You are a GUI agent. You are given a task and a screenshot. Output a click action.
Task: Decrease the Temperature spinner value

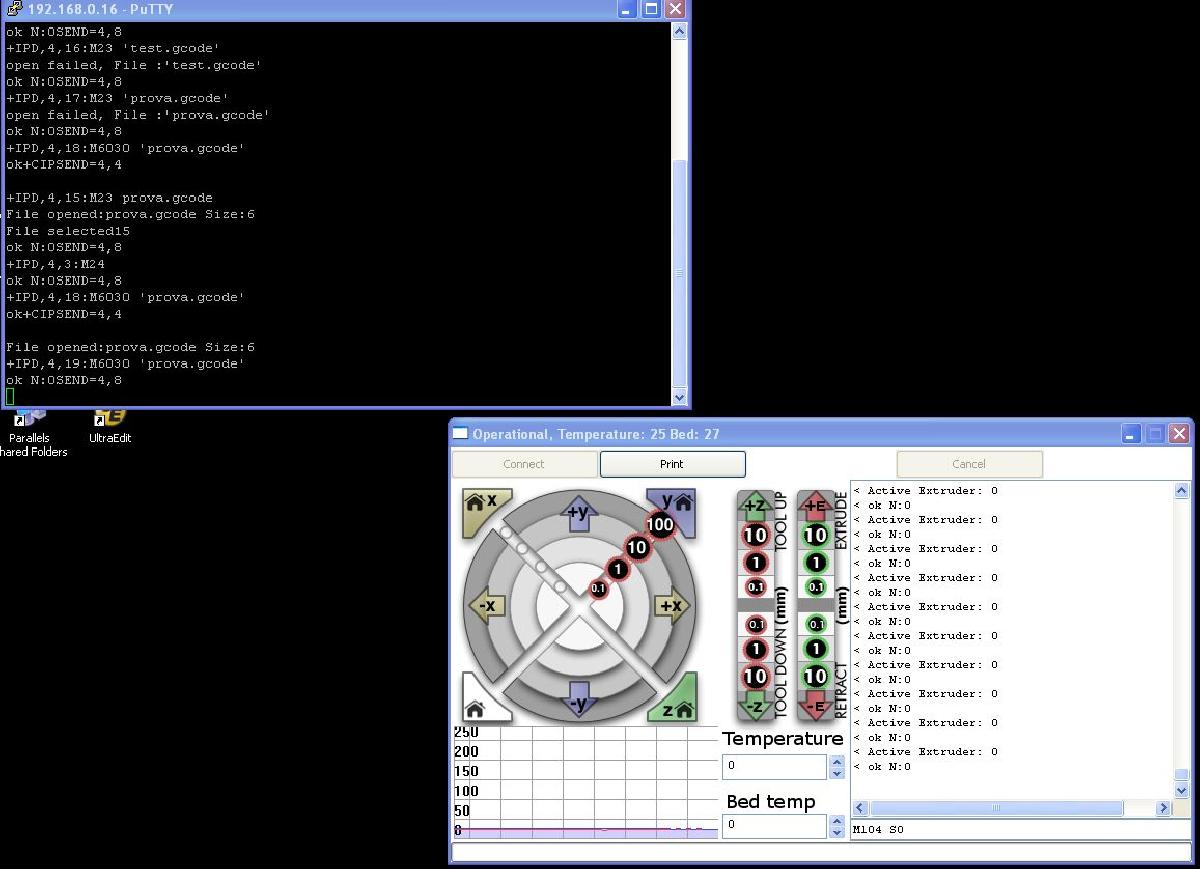click(837, 773)
